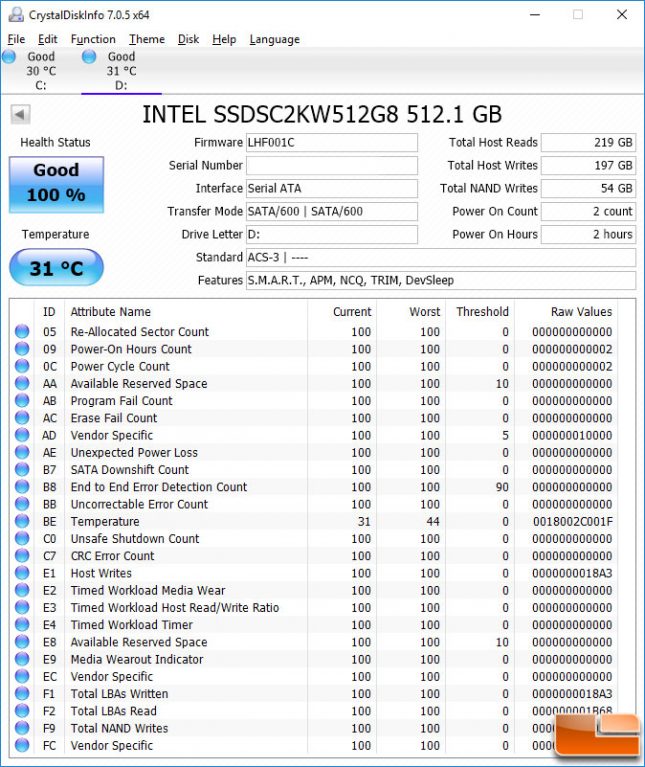Select the D: drive Good status tab
The image size is (645, 767).
[121, 71]
